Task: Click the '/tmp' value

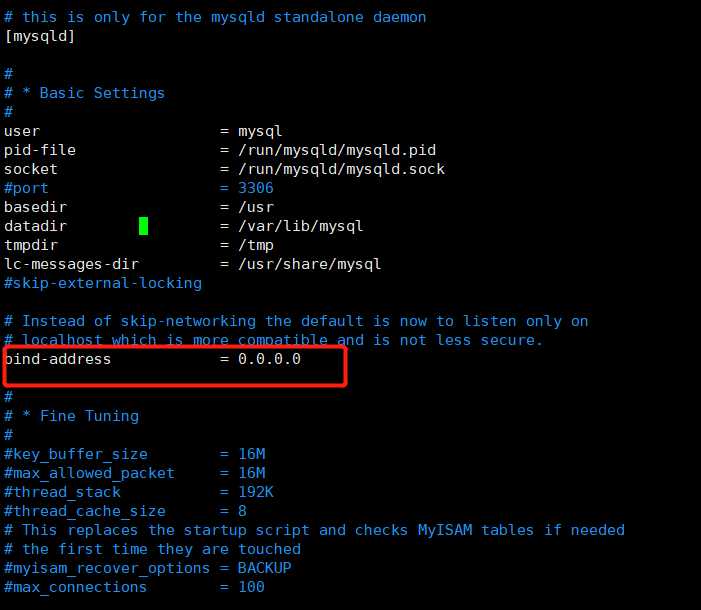Action: (x=255, y=245)
